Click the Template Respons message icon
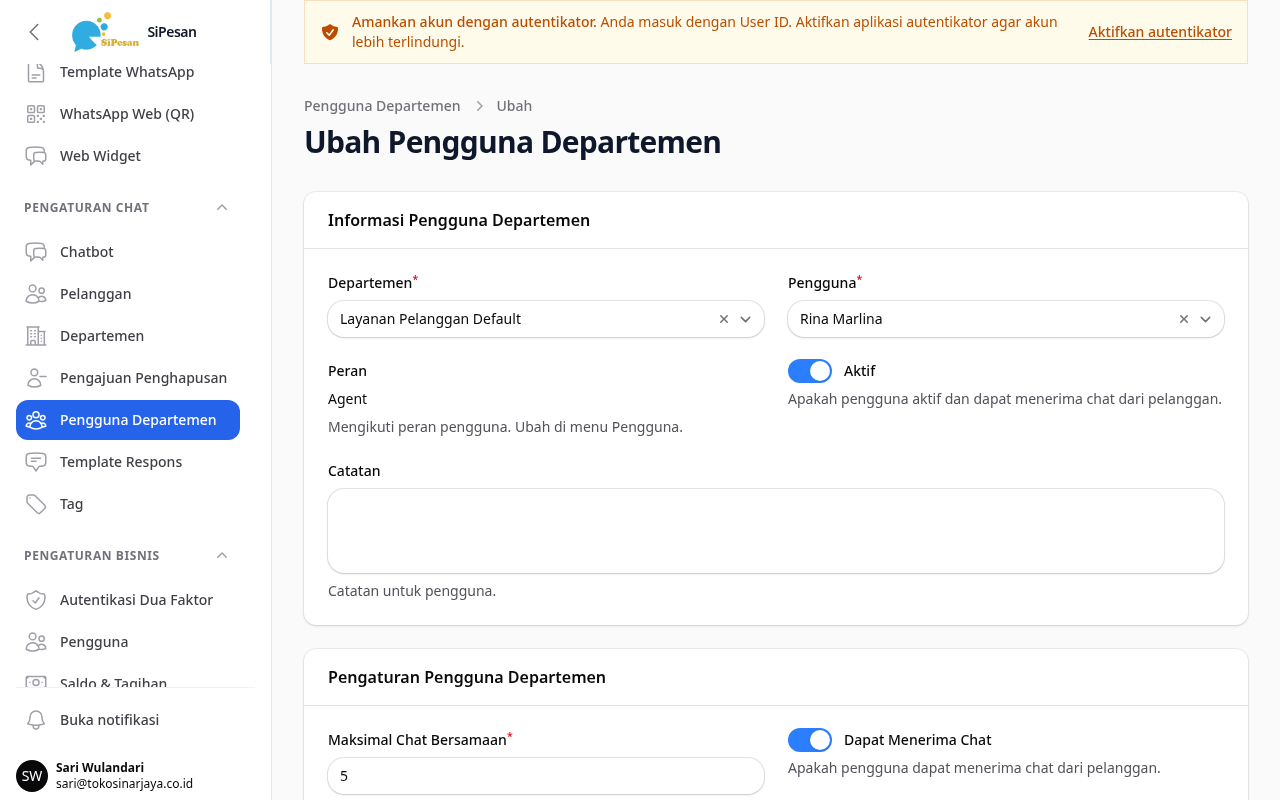 coord(36,462)
